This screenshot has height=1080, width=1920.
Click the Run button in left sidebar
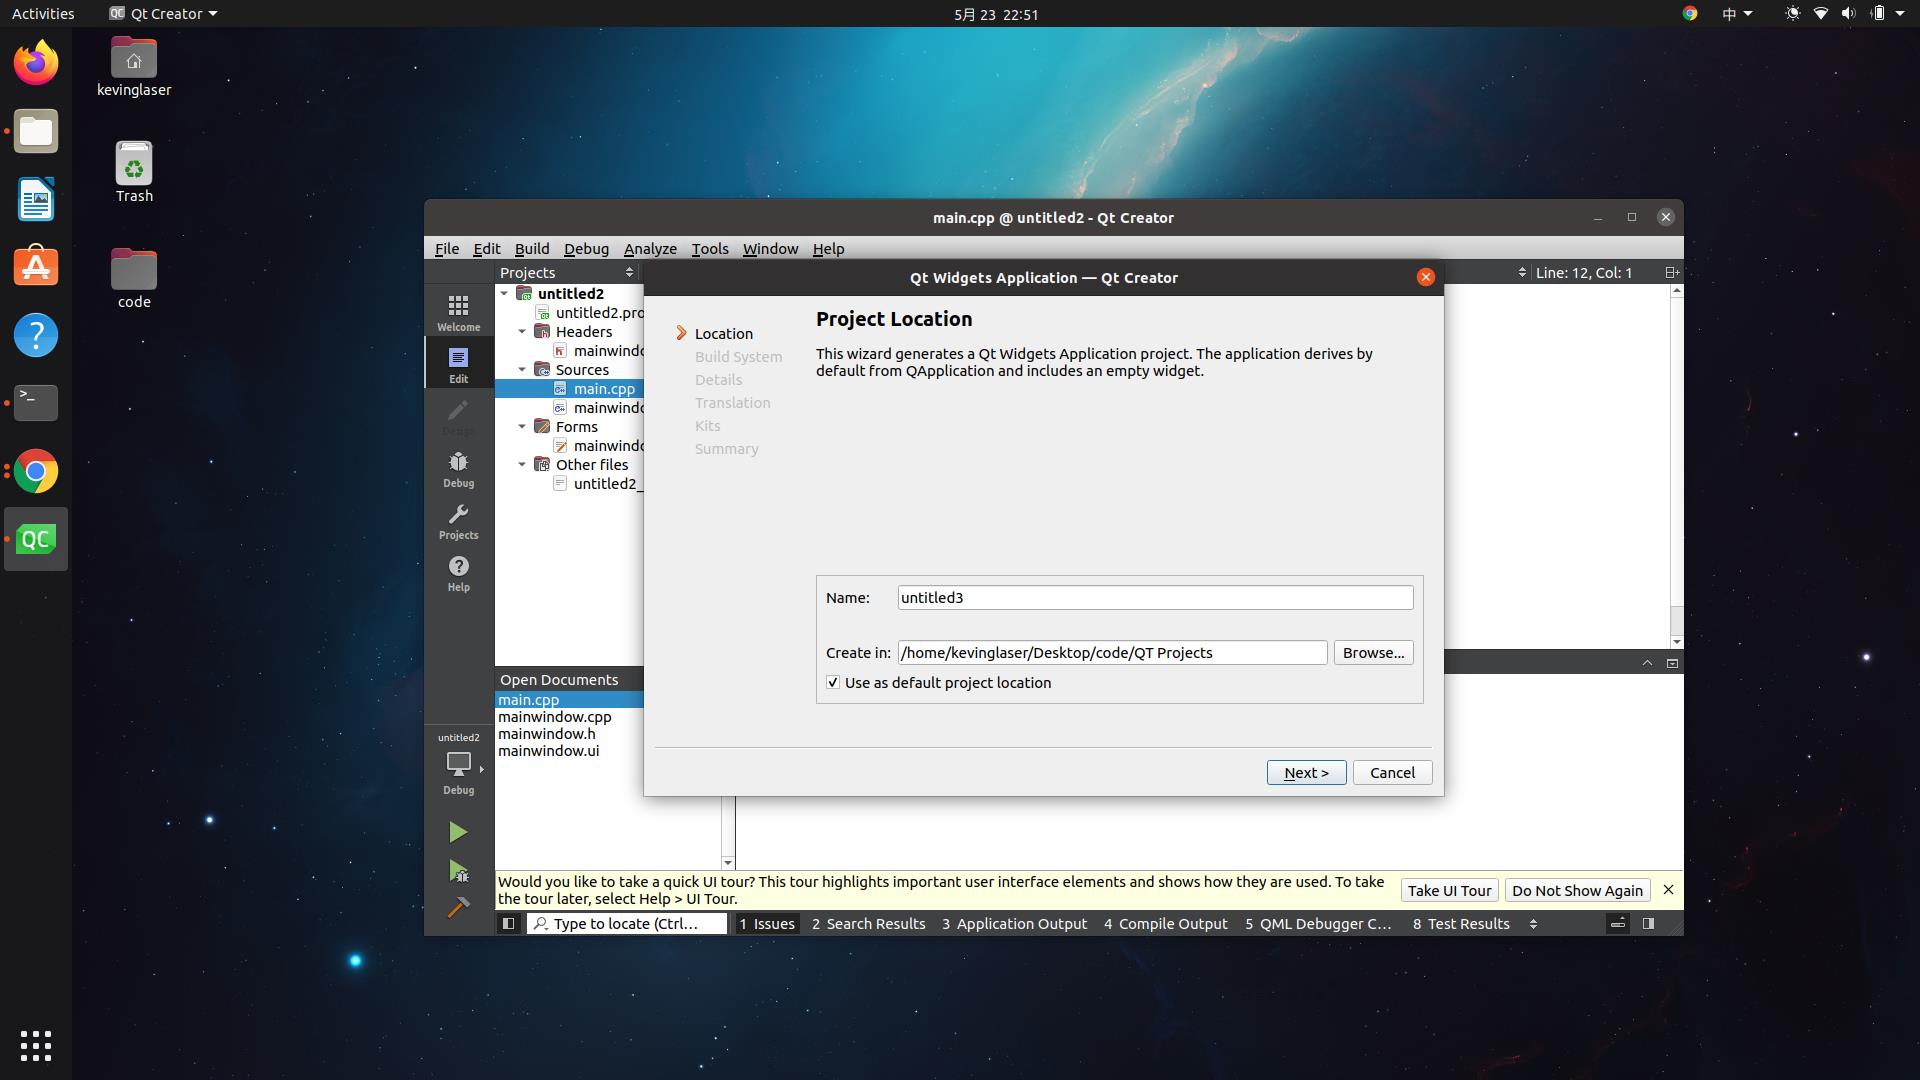coord(458,831)
